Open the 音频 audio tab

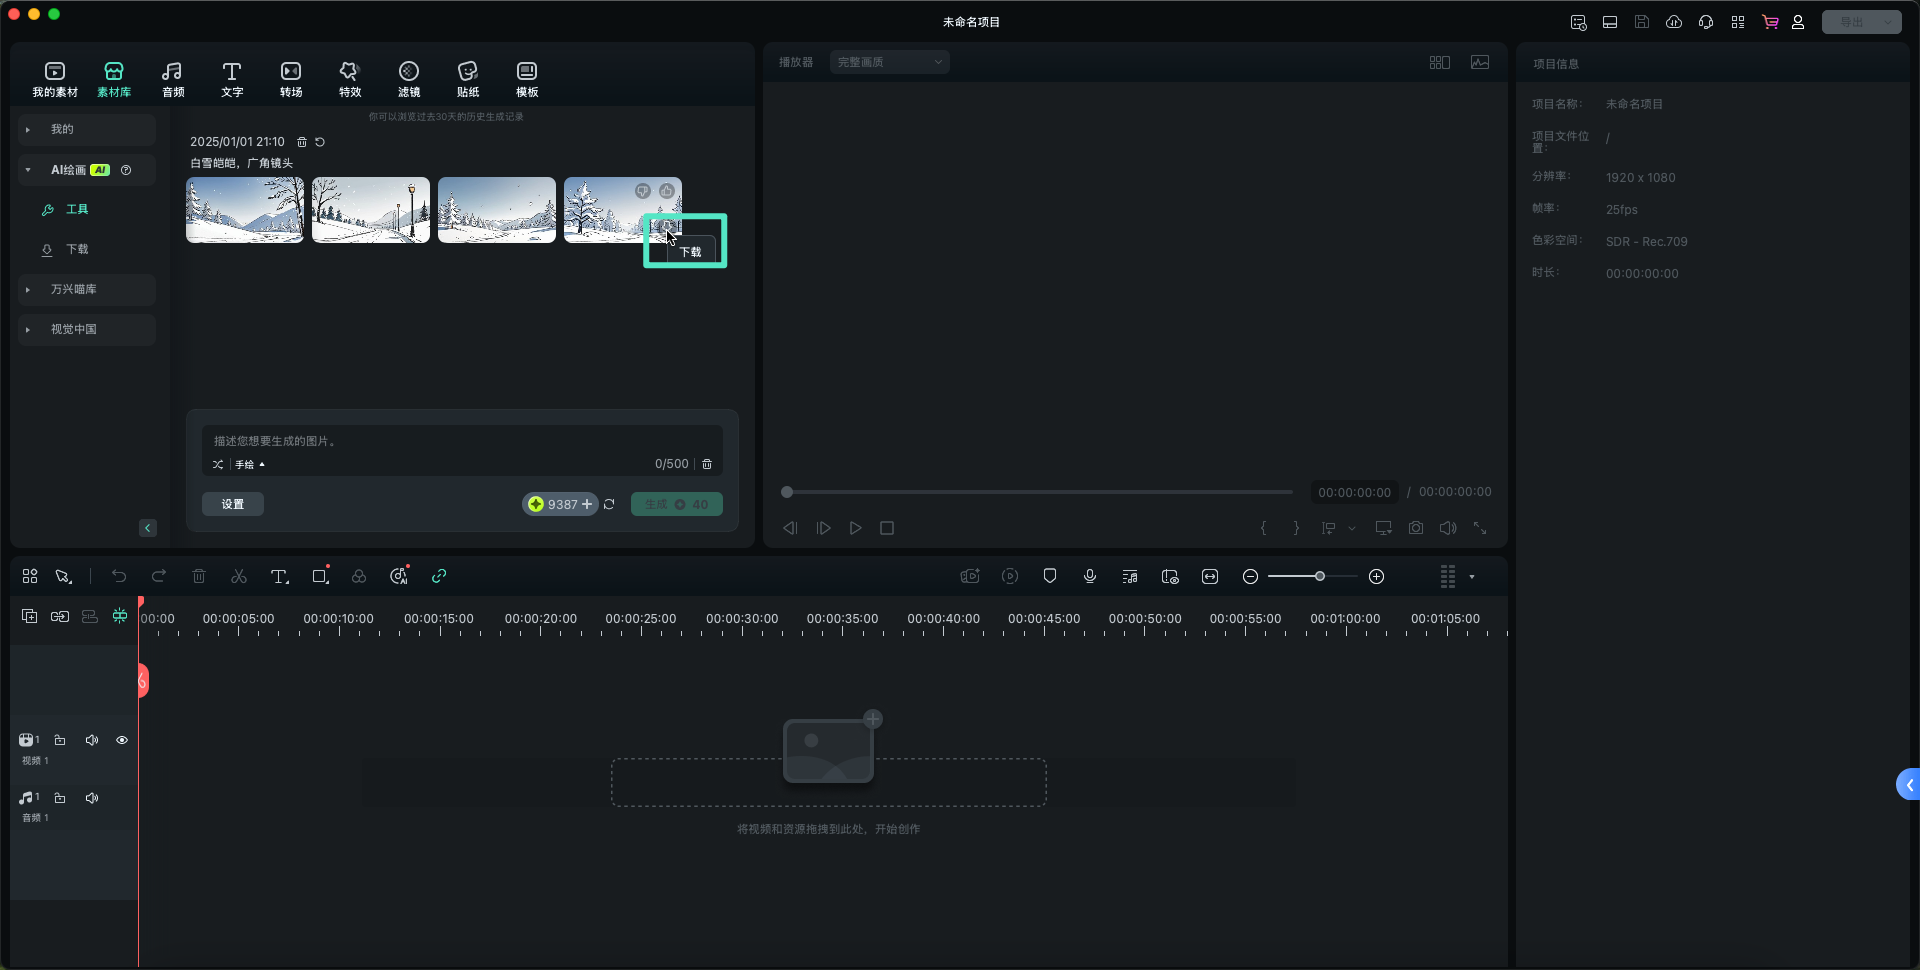pos(173,78)
